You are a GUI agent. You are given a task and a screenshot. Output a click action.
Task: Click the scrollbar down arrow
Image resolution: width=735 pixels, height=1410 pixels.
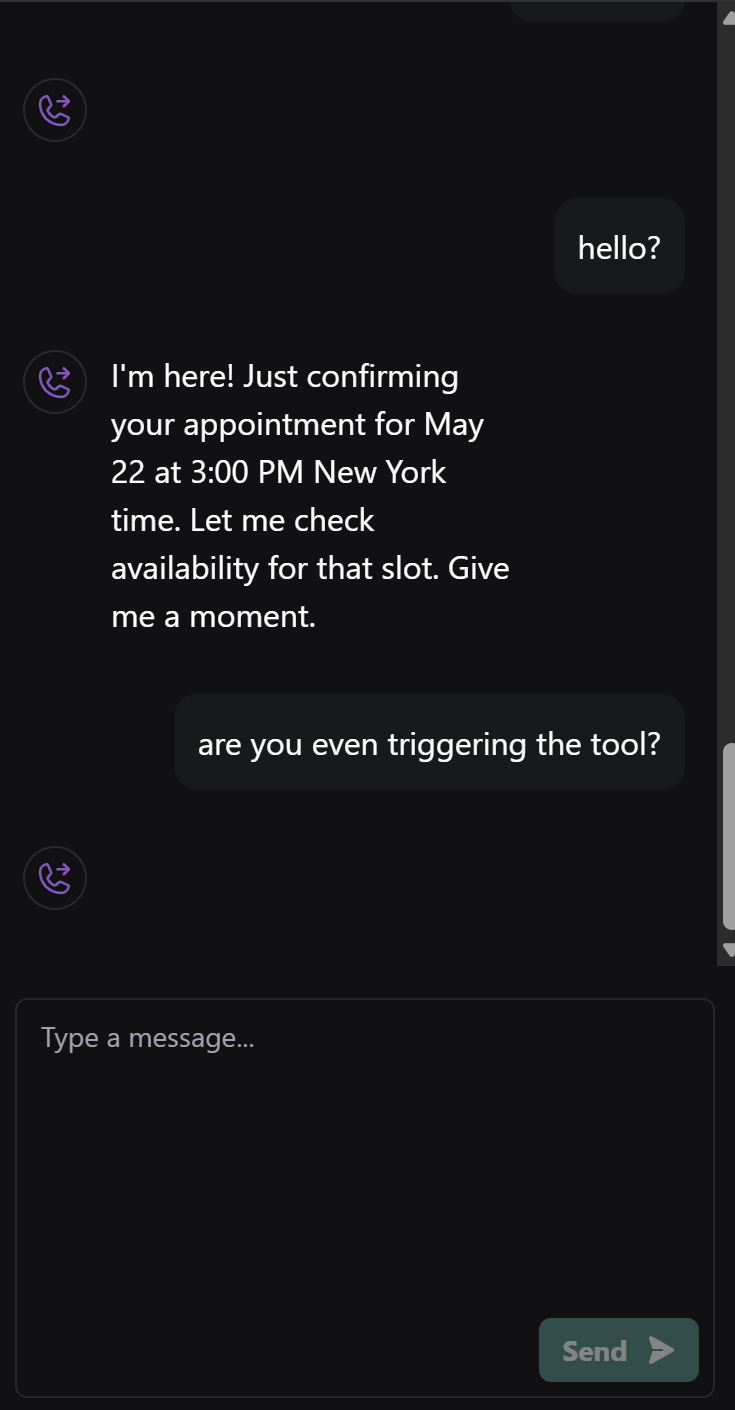click(x=727, y=948)
